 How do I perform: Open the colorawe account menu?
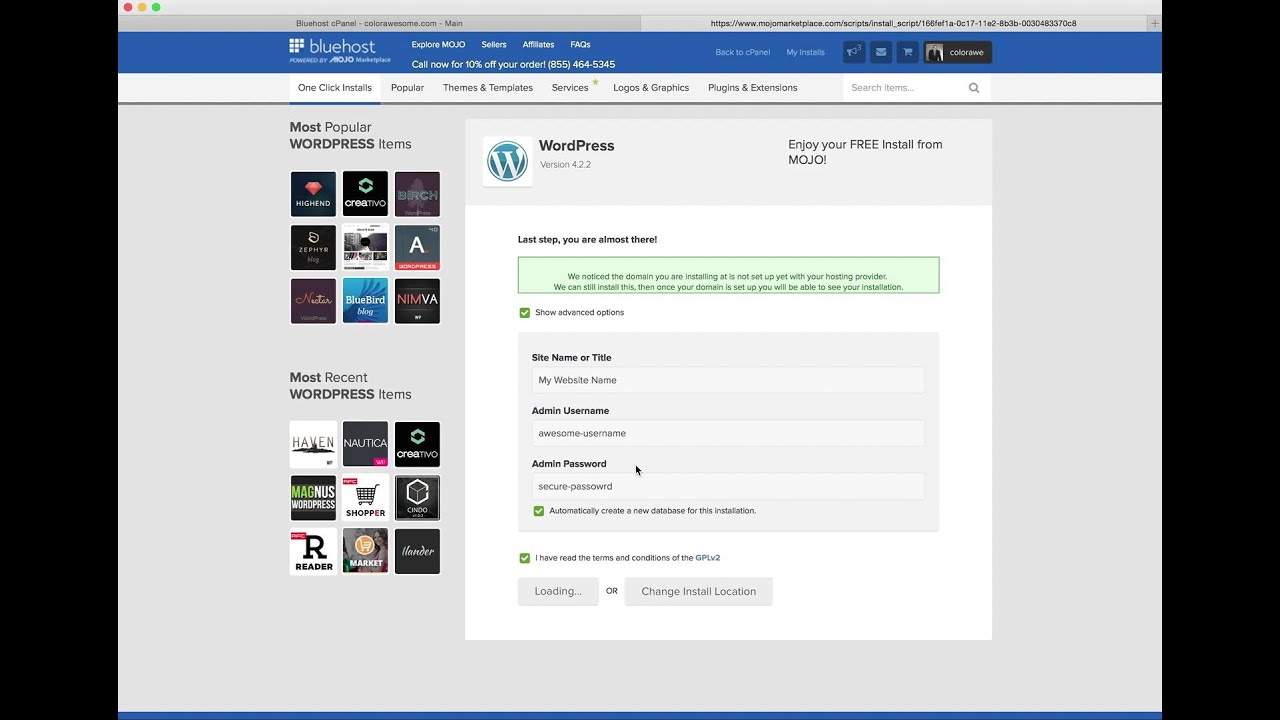(958, 52)
